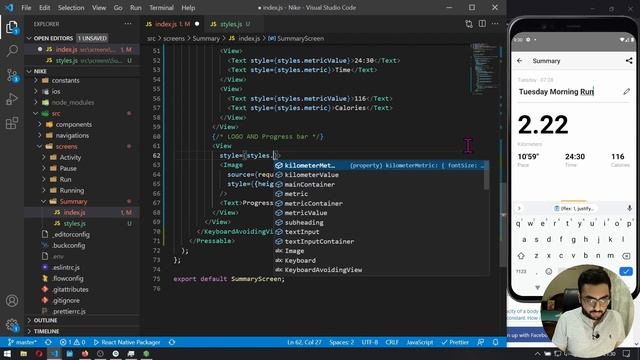Image resolution: width=640 pixels, height=360 pixels.
Task: Tap the blue checkmark key on phone keyboard
Action: (626, 271)
